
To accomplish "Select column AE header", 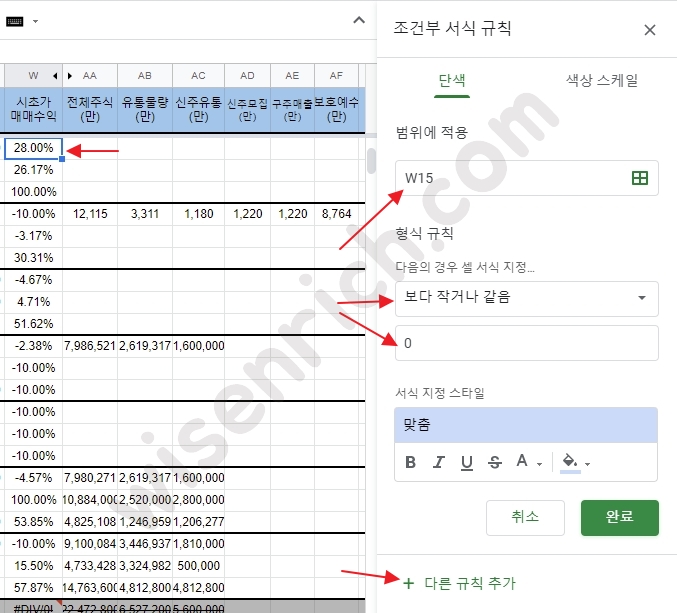I will pyautogui.click(x=292, y=76).
